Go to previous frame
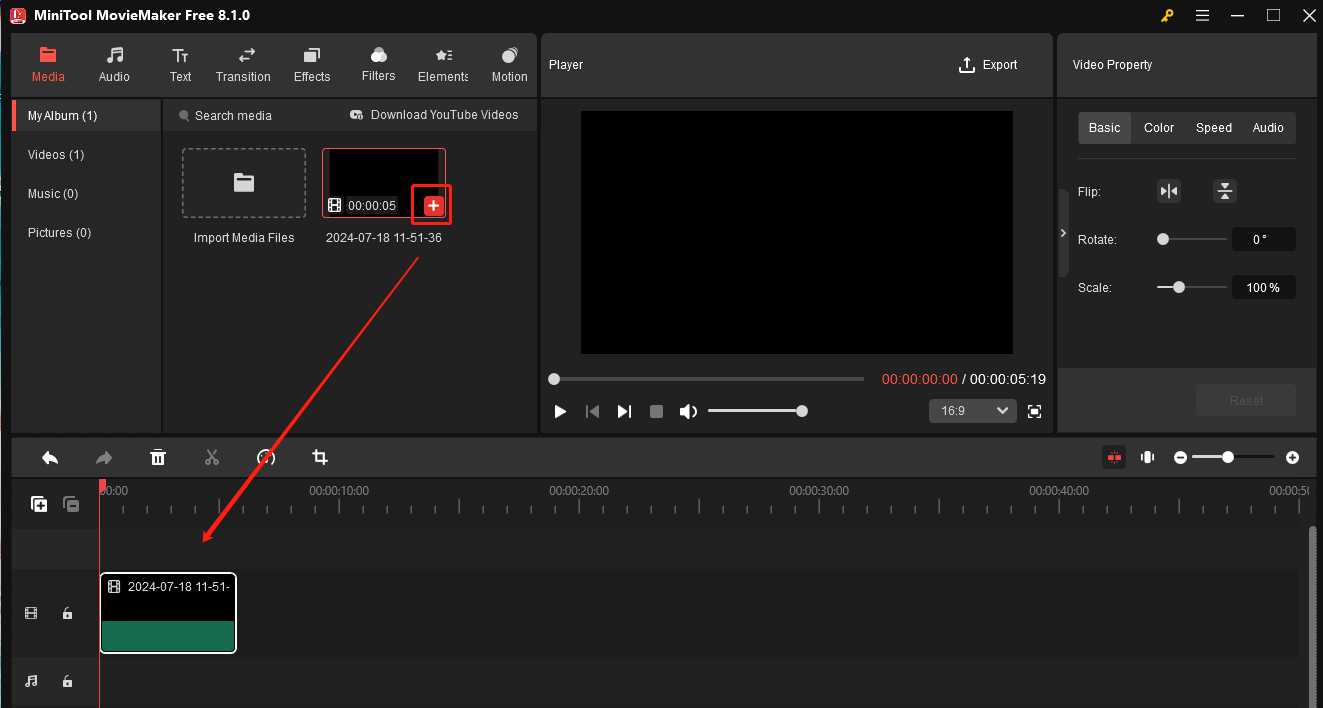The image size is (1323, 708). pyautogui.click(x=592, y=412)
